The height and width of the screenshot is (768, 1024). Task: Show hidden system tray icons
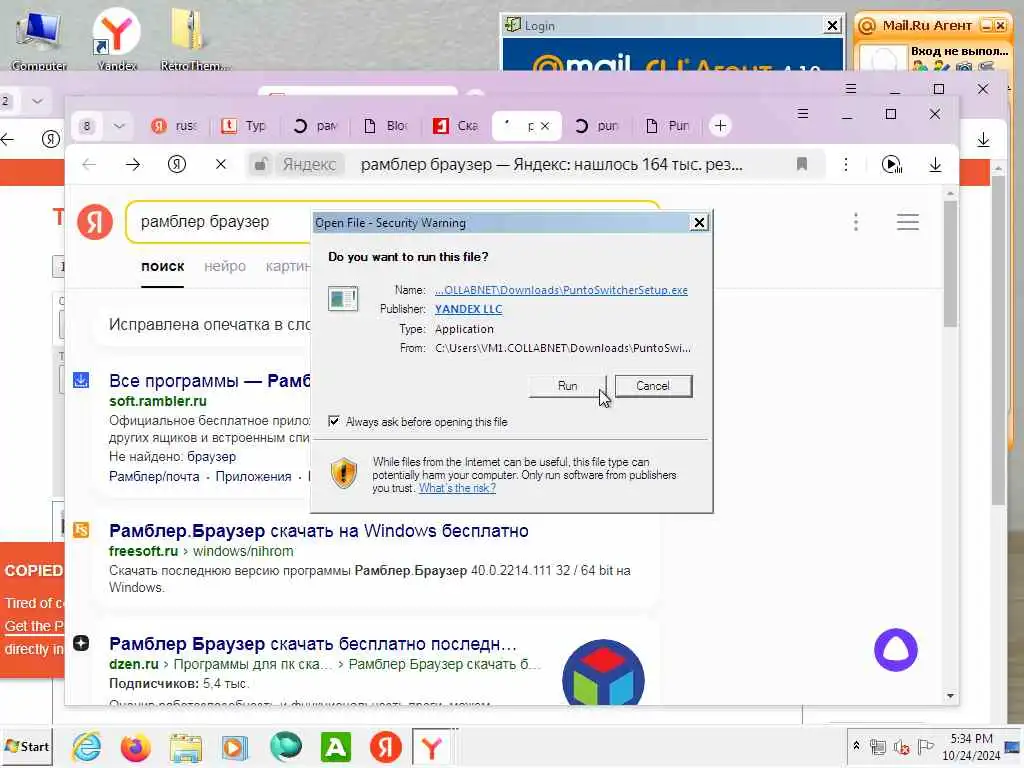click(856, 745)
